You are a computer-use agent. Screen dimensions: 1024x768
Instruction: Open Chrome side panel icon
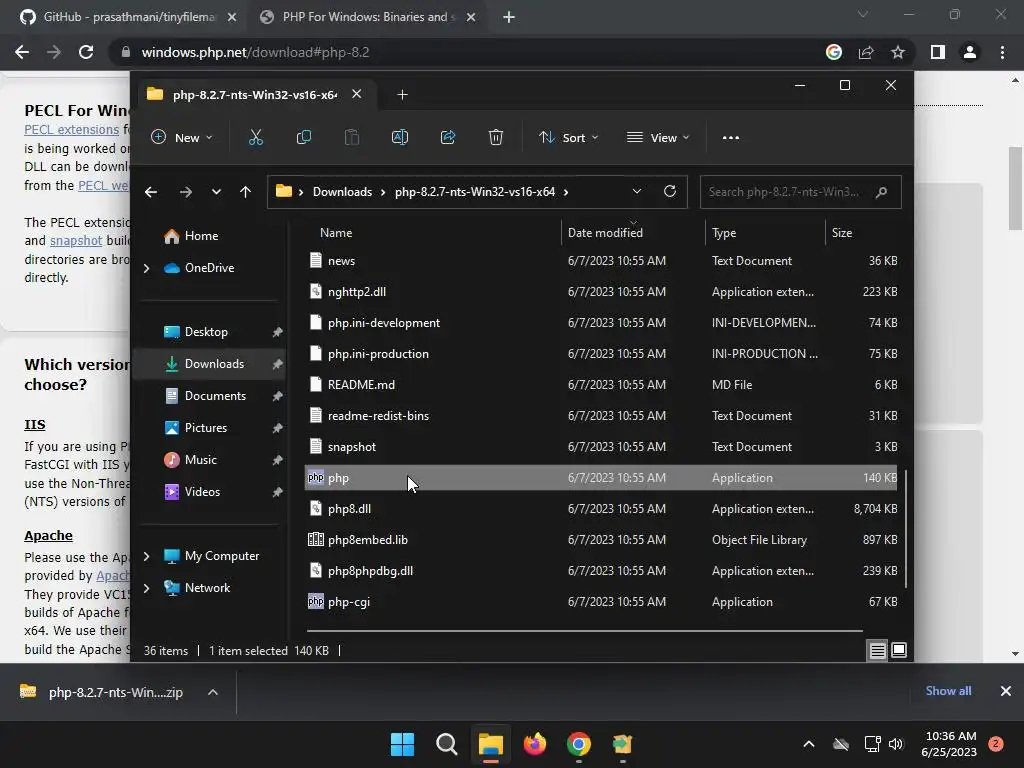pos(938,52)
